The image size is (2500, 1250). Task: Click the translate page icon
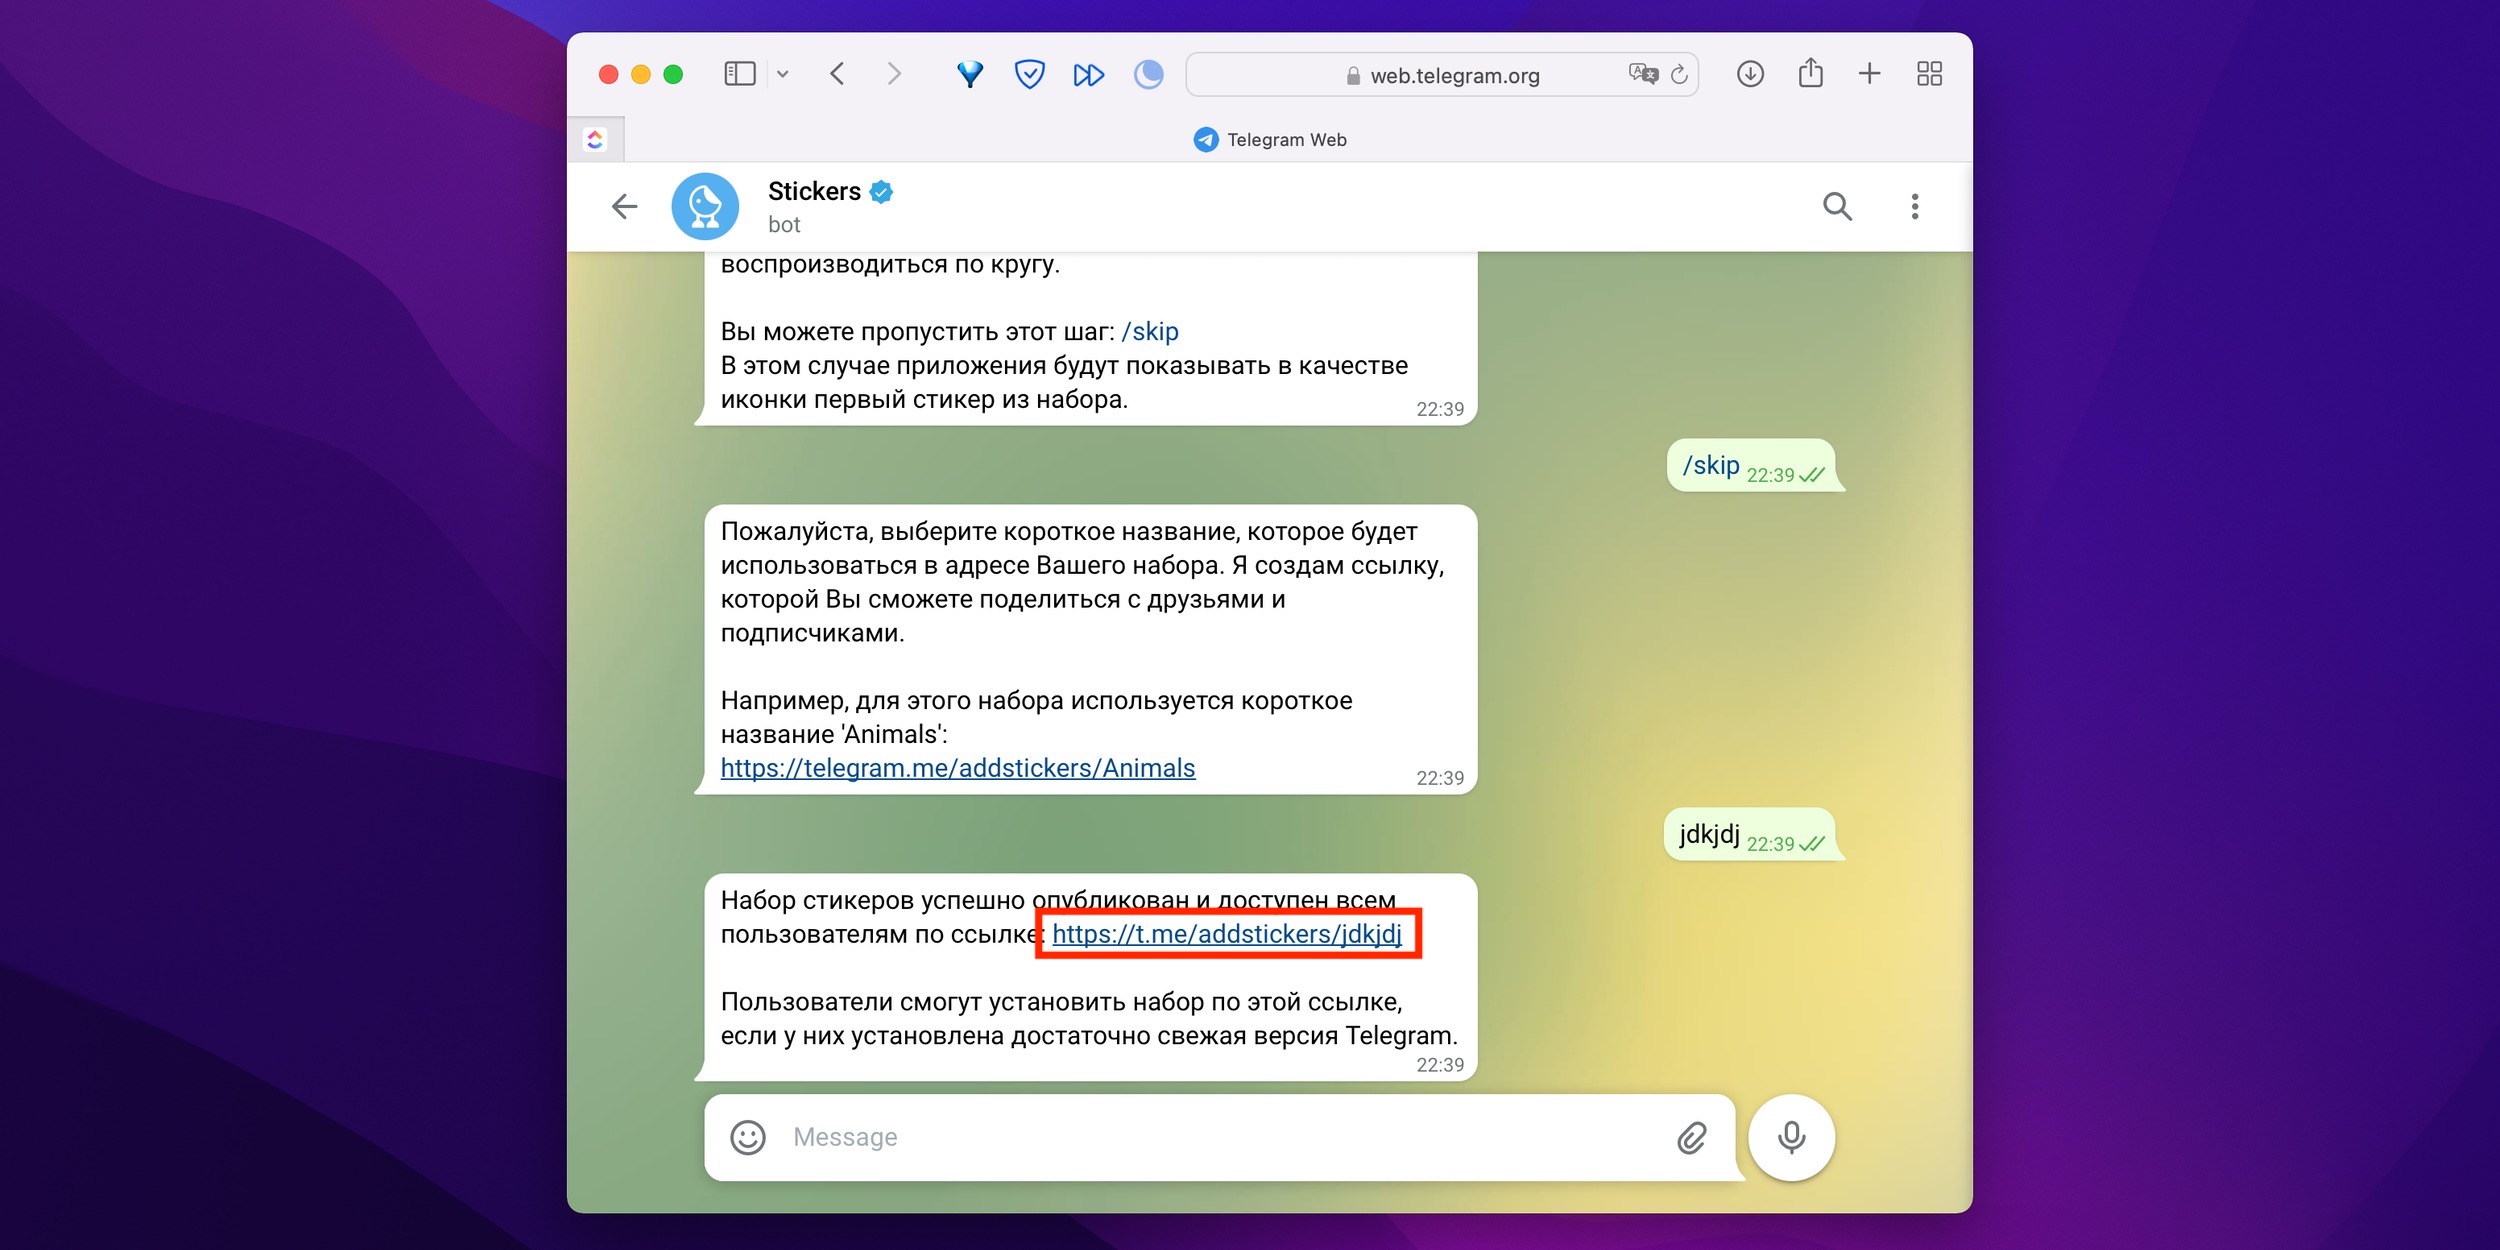tap(1642, 74)
